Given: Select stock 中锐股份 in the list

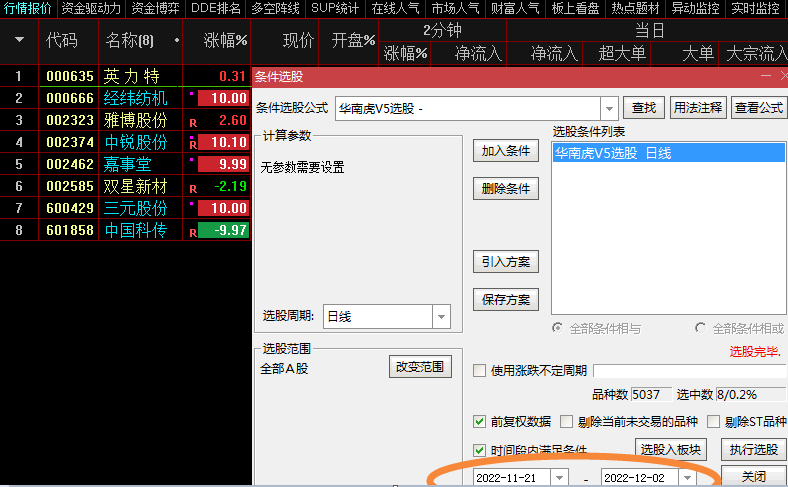Looking at the screenshot, I should [135, 142].
